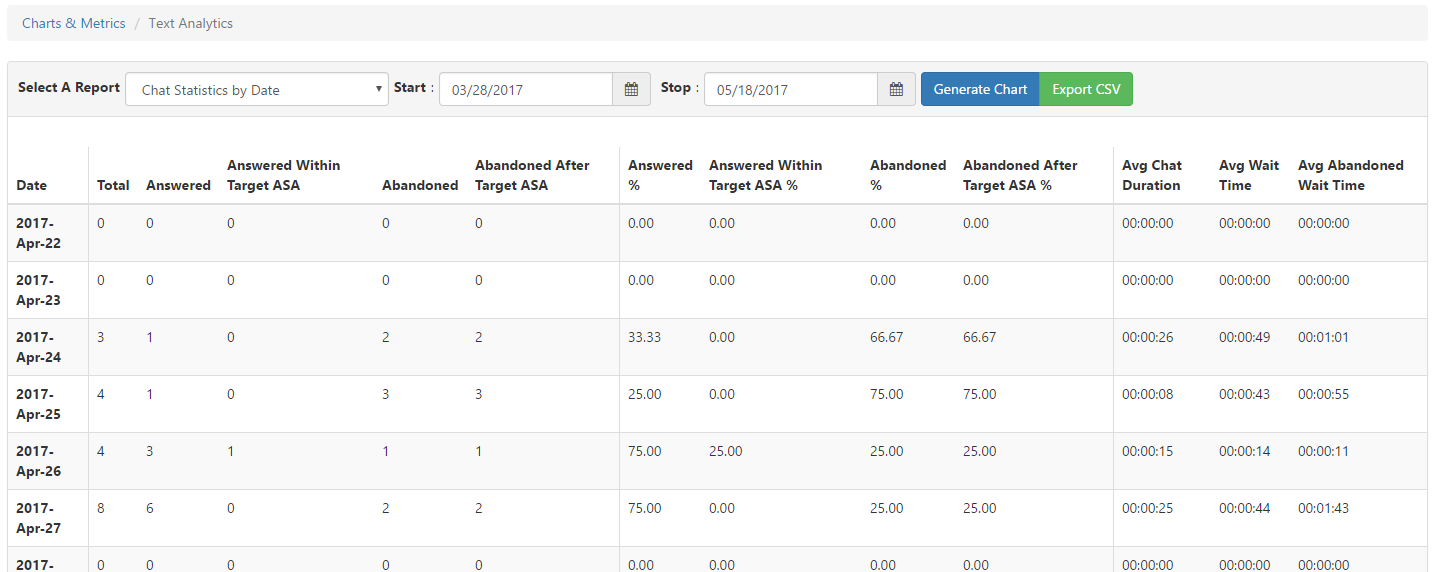The image size is (1437, 572).
Task: Open calendar picker for Stop date
Action: (896, 89)
